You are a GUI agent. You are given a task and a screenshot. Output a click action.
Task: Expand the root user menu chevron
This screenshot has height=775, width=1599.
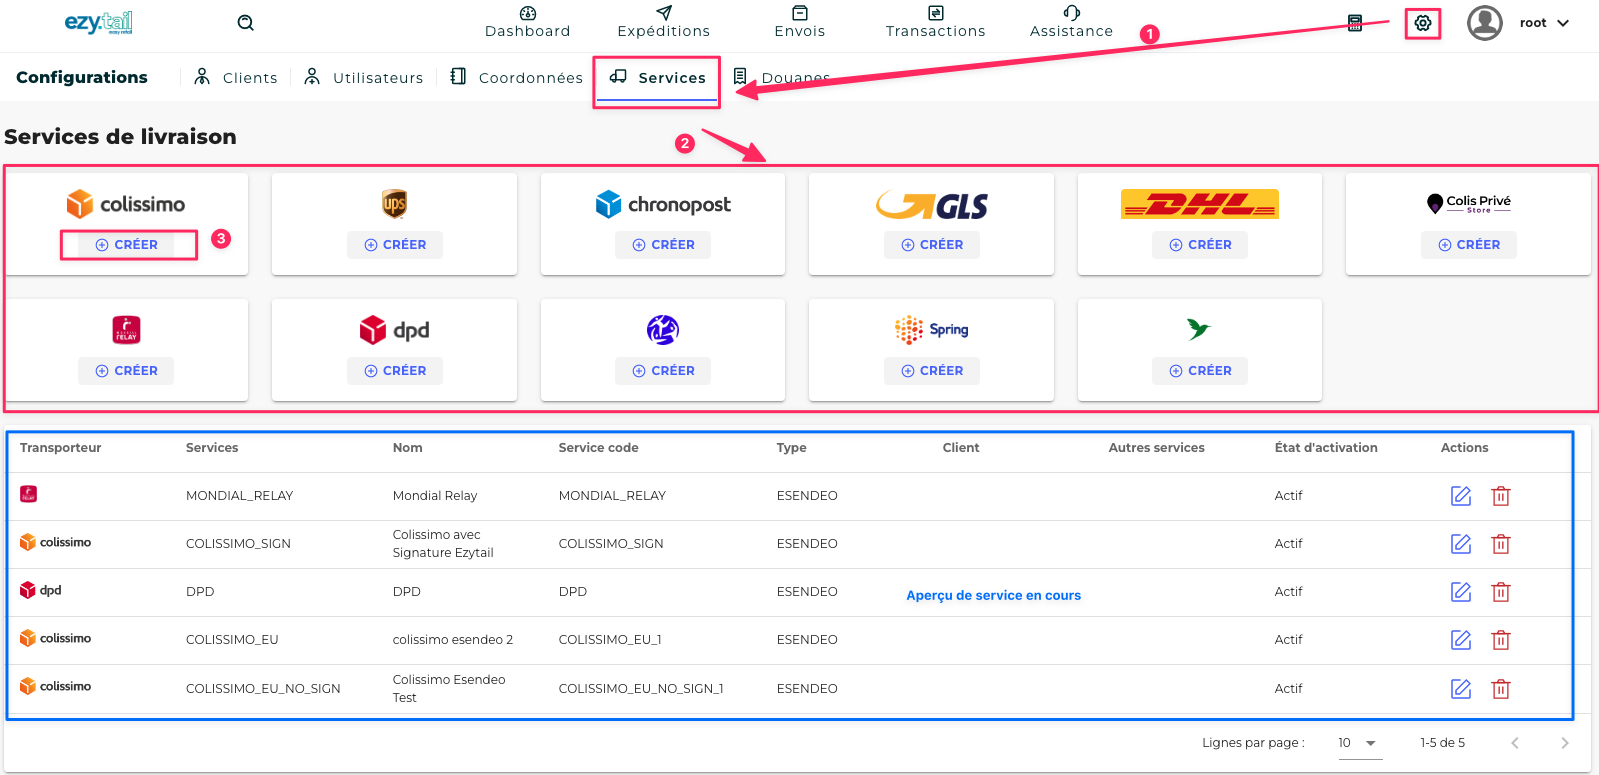coord(1563,23)
